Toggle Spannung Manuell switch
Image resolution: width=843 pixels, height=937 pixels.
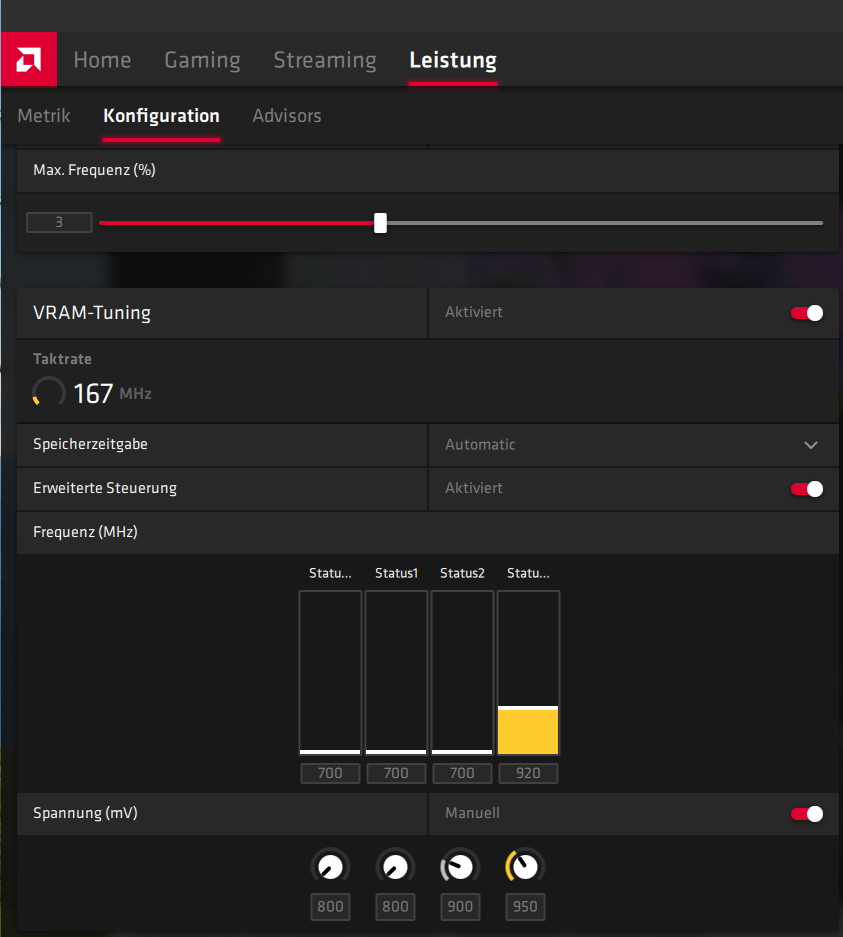[x=807, y=814]
